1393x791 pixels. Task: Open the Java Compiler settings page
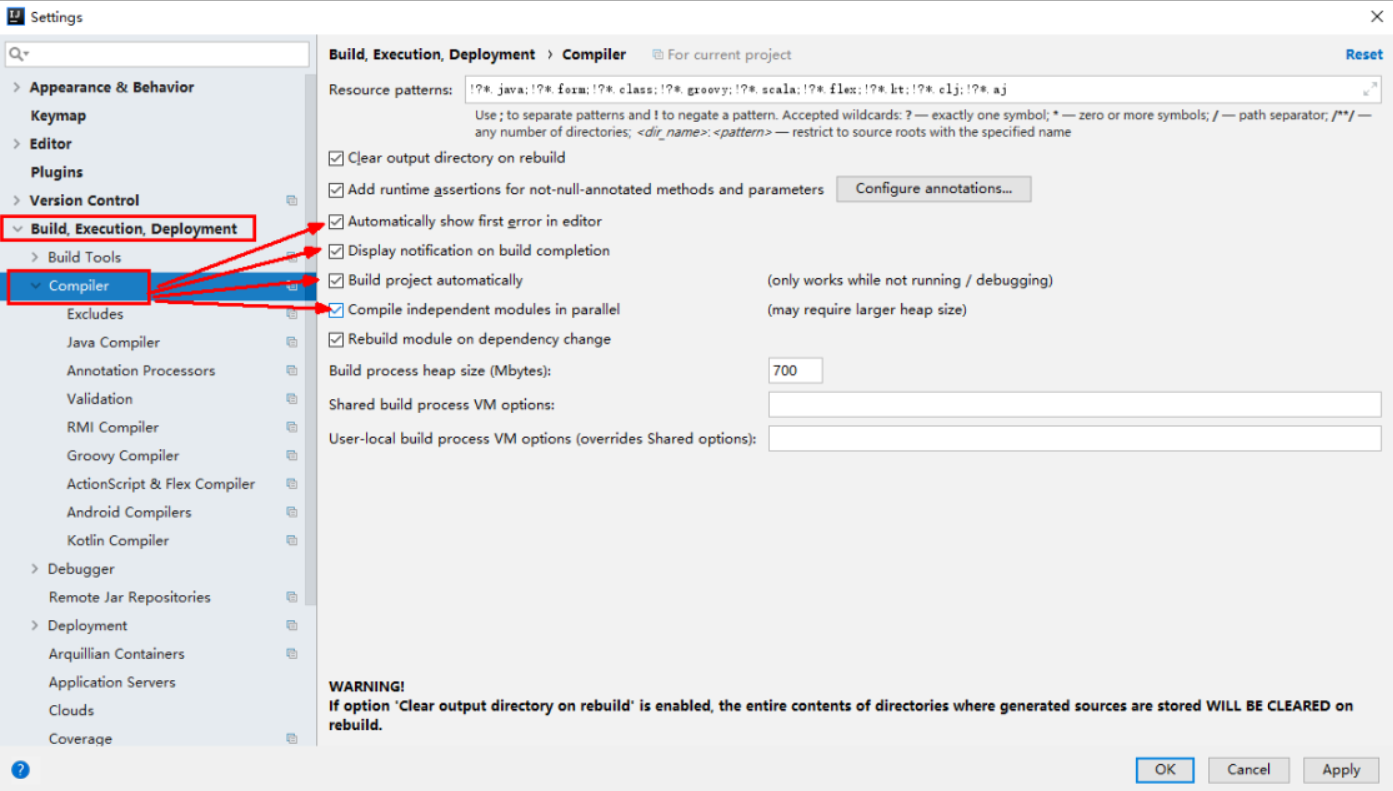[x=113, y=342]
